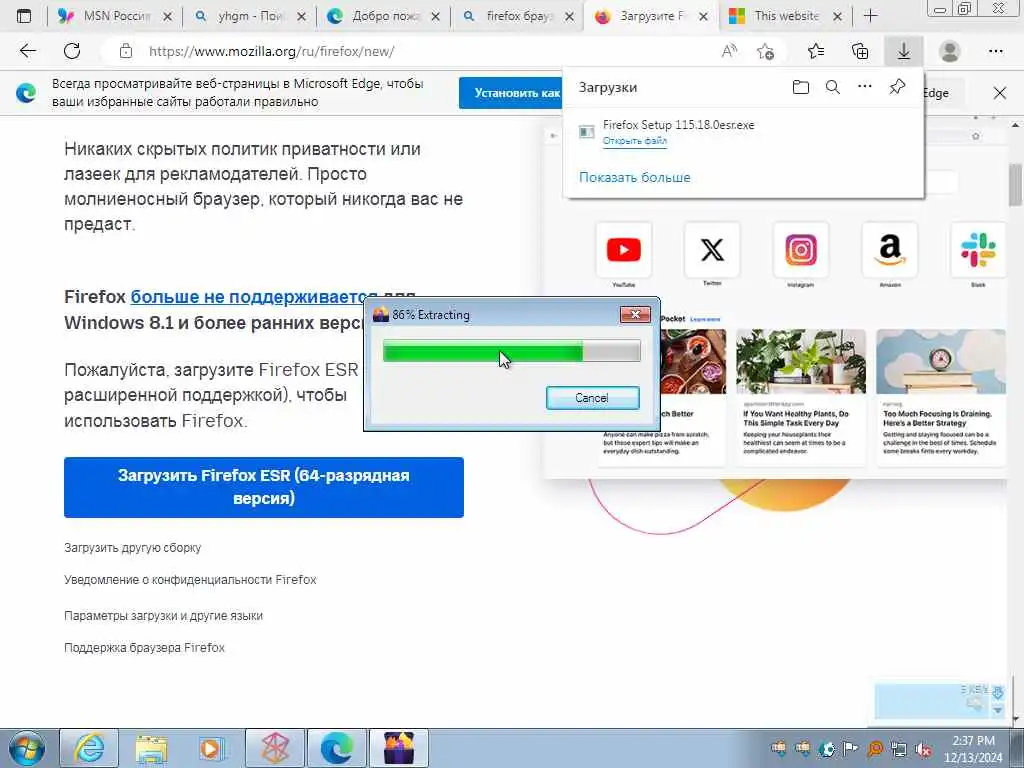Image resolution: width=1024 pixels, height=768 pixels.
Task: Click the extraction progress bar
Action: pos(511,351)
